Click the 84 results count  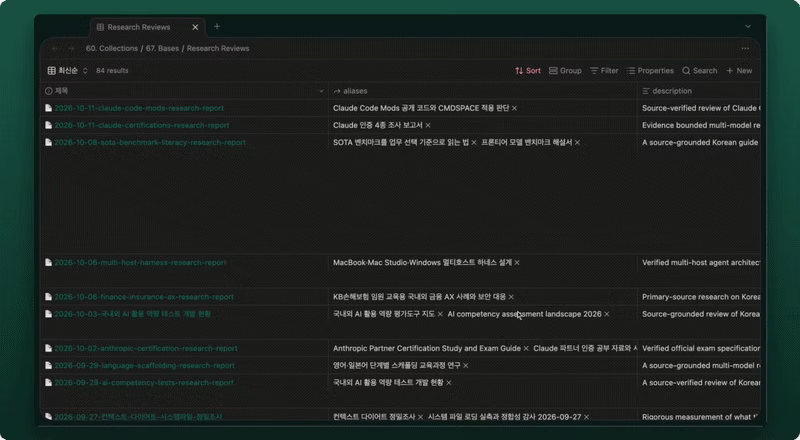coord(112,71)
